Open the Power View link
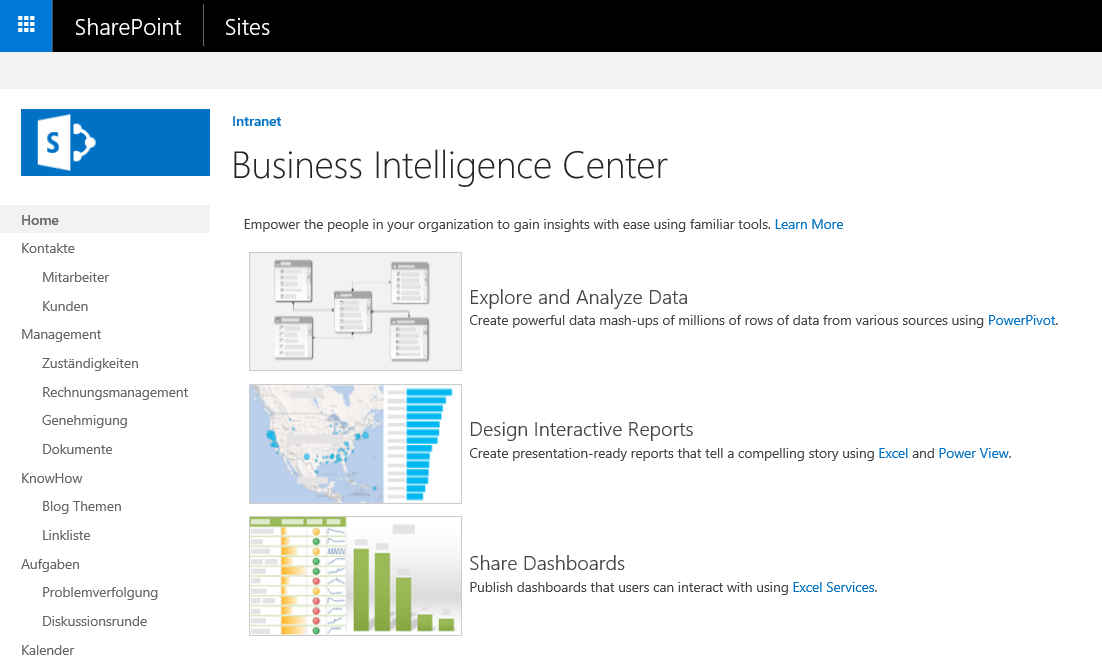The height and width of the screenshot is (665, 1102). click(973, 453)
